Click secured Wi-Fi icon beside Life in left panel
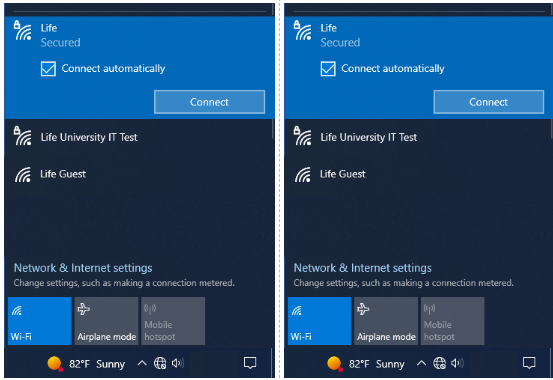The width and height of the screenshot is (553, 380). (23, 31)
